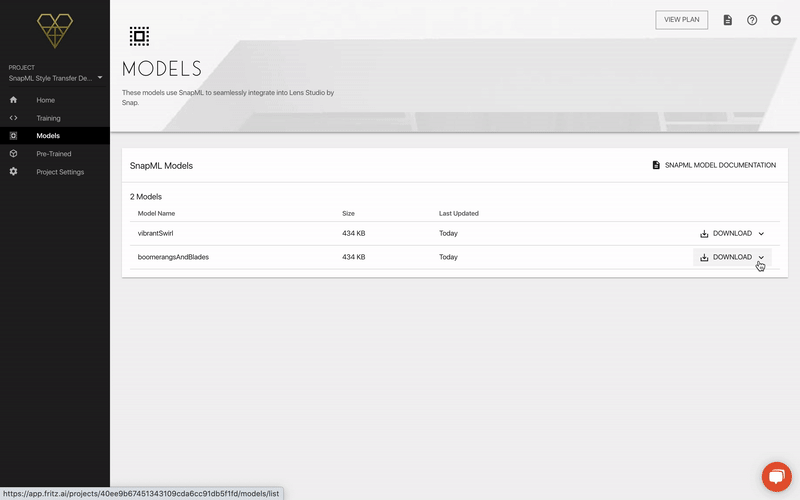Viewport: 800px width, 500px height.
Task: Open the help question mark icon
Action: pos(752,20)
